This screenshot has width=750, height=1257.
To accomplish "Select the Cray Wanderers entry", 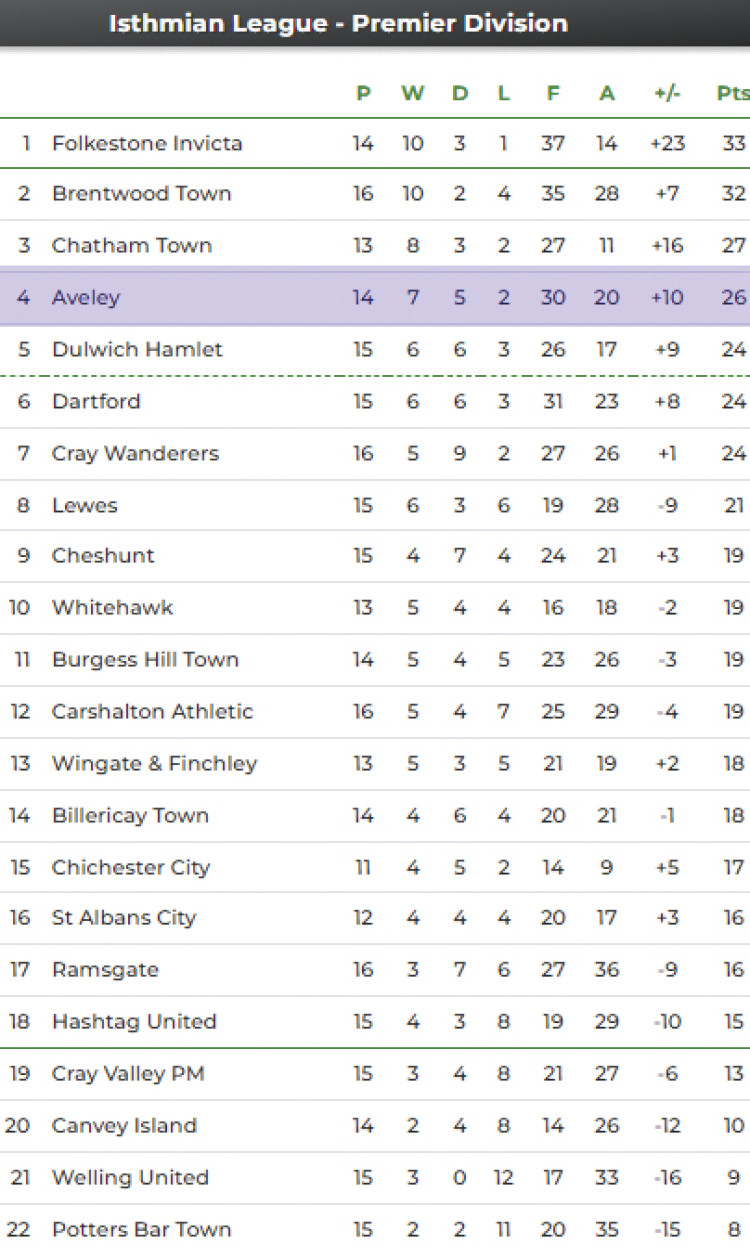I will [135, 453].
